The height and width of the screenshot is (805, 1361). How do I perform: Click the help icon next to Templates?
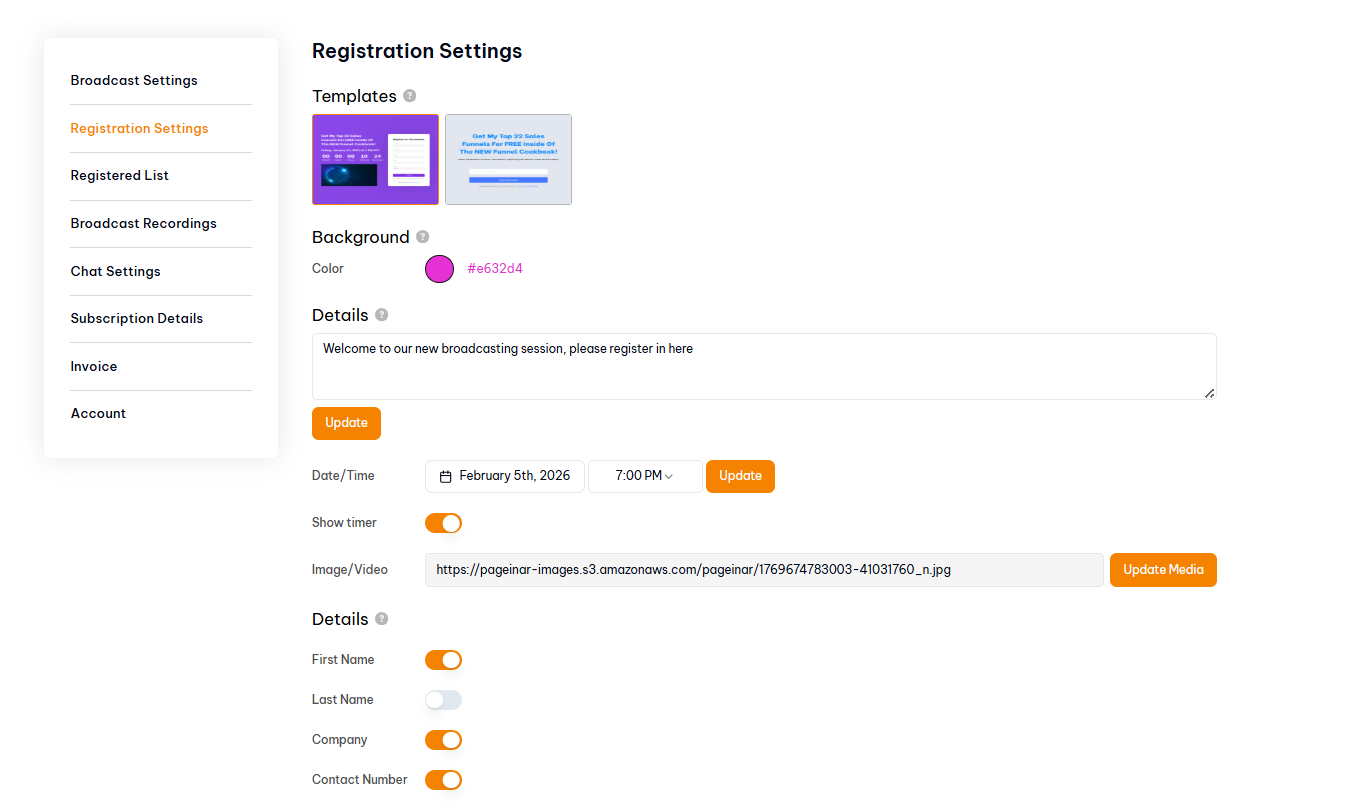pyautogui.click(x=409, y=96)
